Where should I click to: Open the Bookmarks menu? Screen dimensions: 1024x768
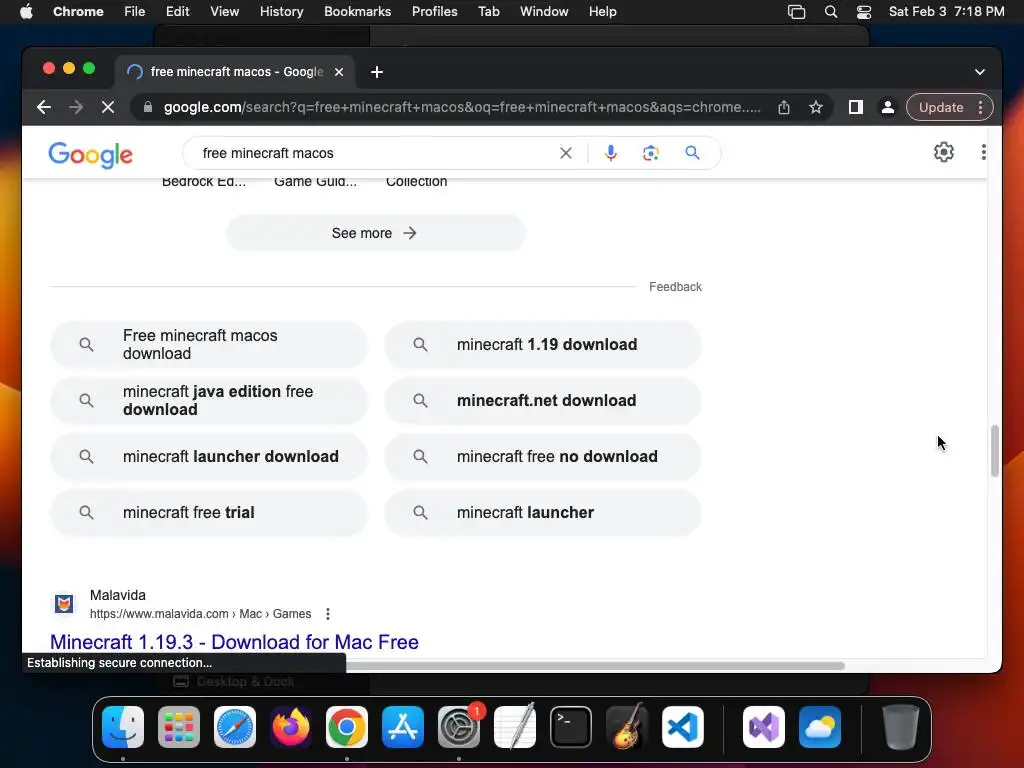pos(357,12)
